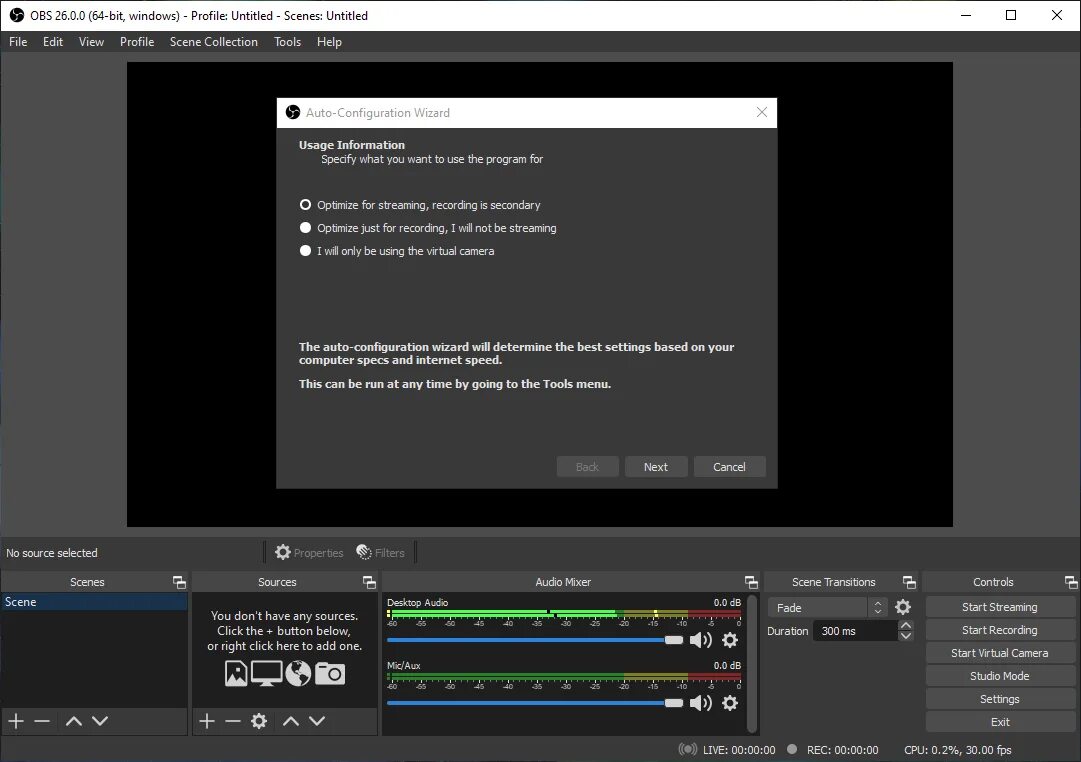Mute Desktop Audio speaker icon
This screenshot has width=1081, height=762.
coord(700,640)
